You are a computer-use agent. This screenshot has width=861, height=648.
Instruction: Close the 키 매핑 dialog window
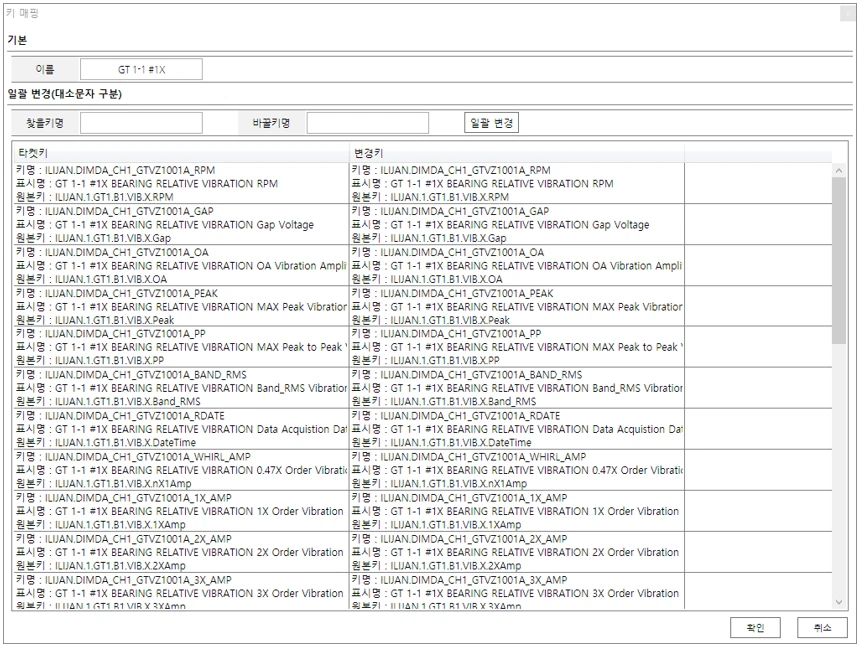[x=847, y=14]
